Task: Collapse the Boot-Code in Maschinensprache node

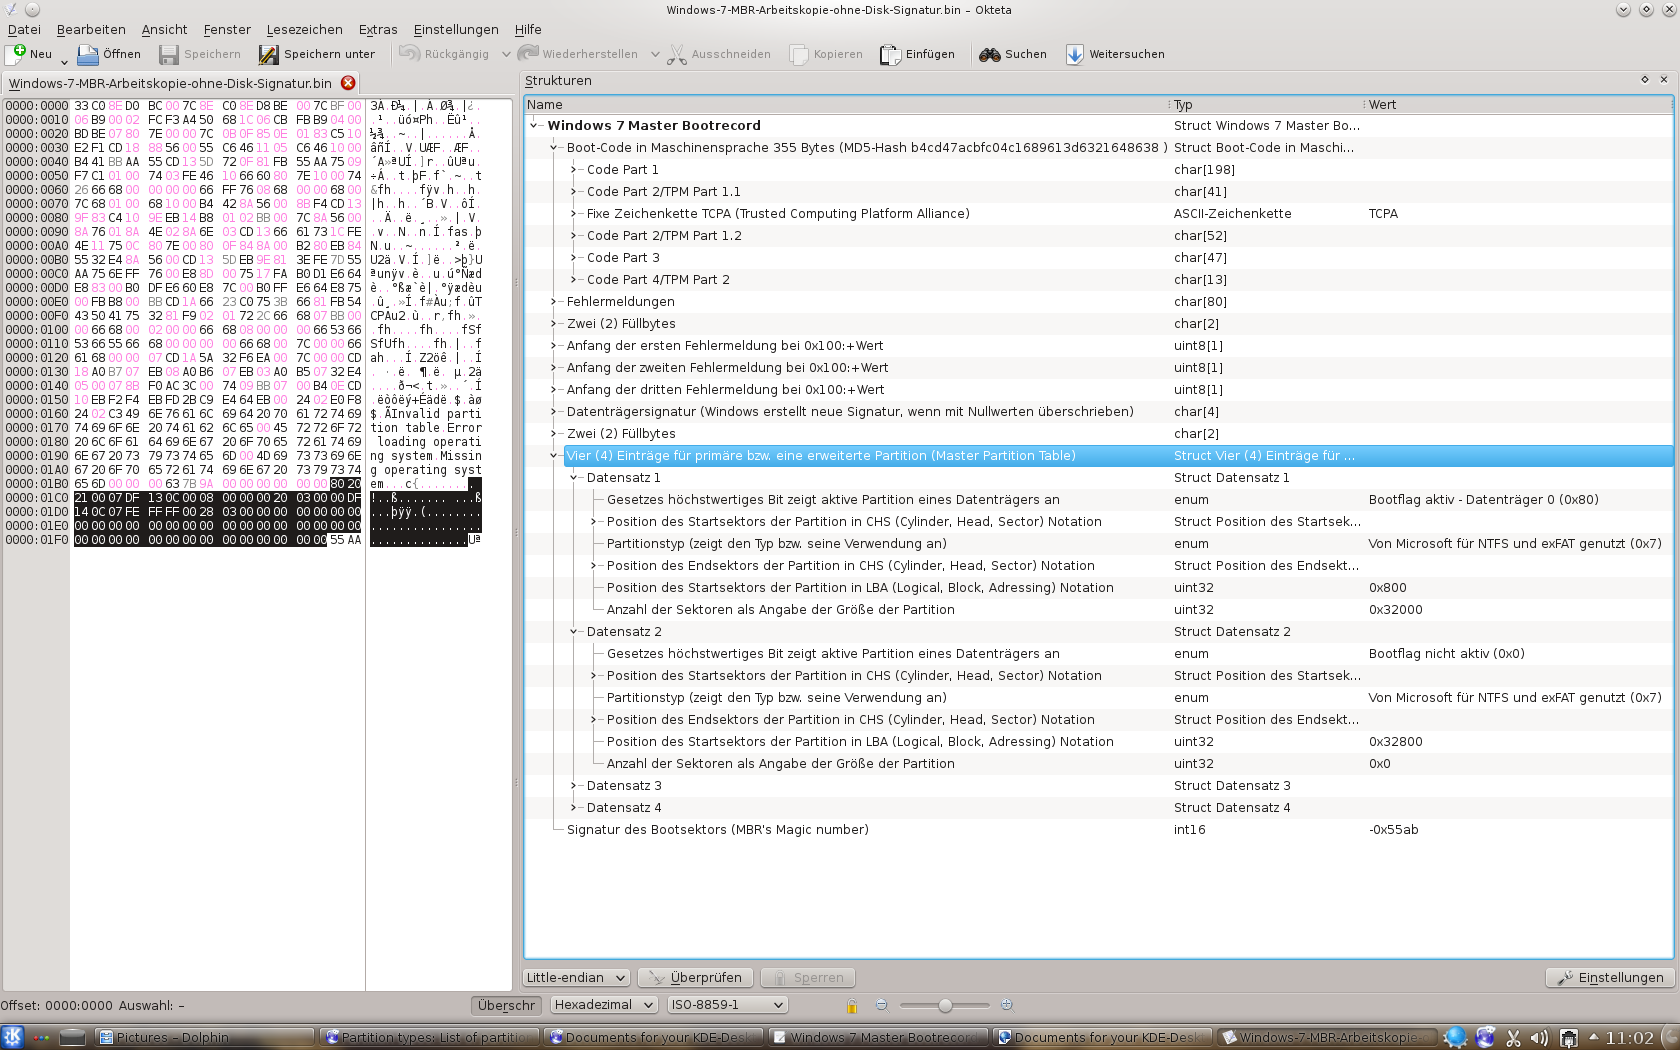Action: point(553,148)
